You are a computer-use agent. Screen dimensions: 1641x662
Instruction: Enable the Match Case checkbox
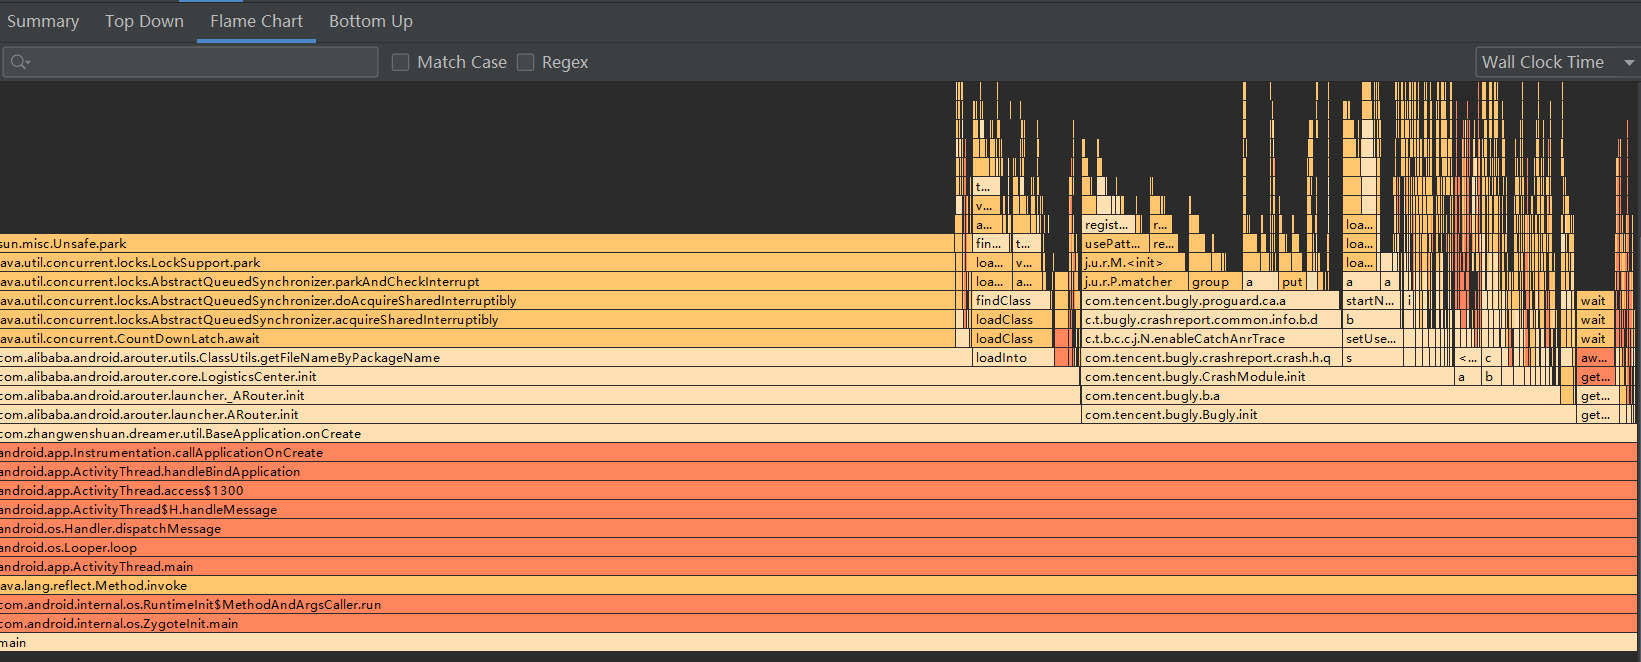pyautogui.click(x=401, y=62)
